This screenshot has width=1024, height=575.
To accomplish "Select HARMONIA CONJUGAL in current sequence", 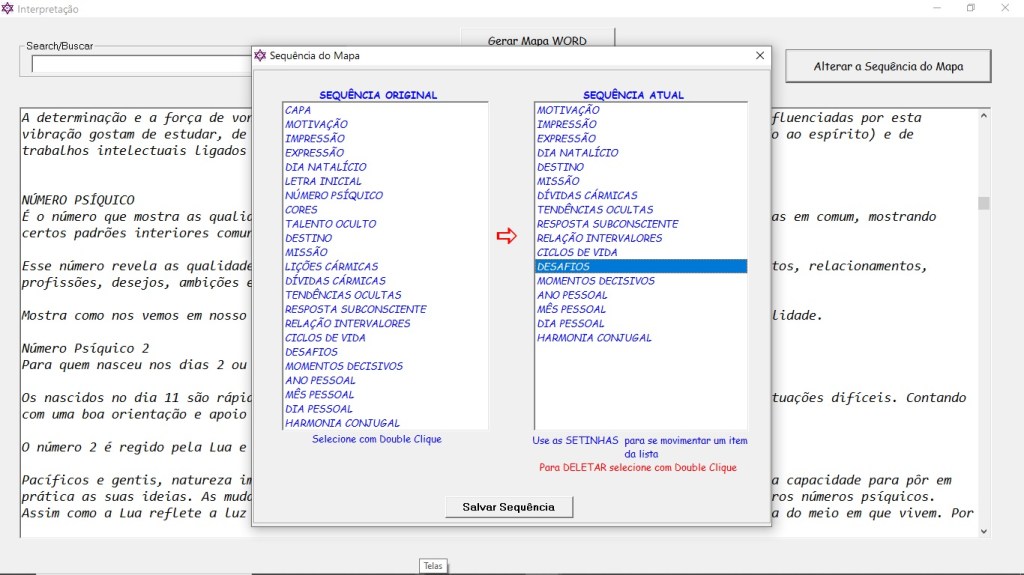I will tap(594, 338).
